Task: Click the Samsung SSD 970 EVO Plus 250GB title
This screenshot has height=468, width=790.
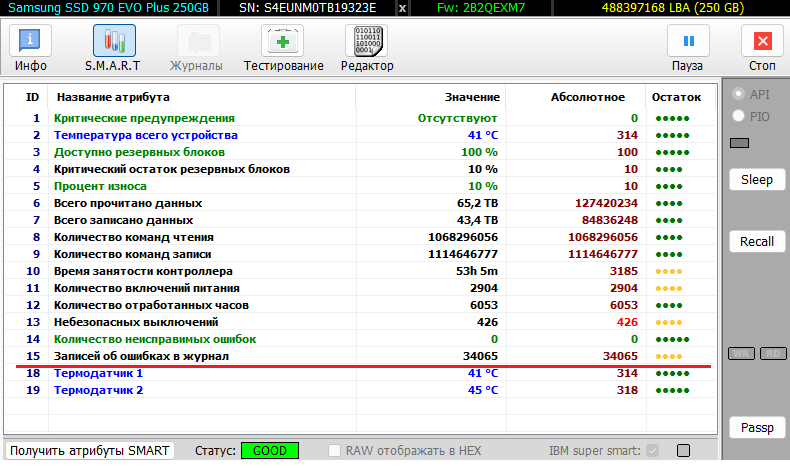Action: click(x=108, y=8)
